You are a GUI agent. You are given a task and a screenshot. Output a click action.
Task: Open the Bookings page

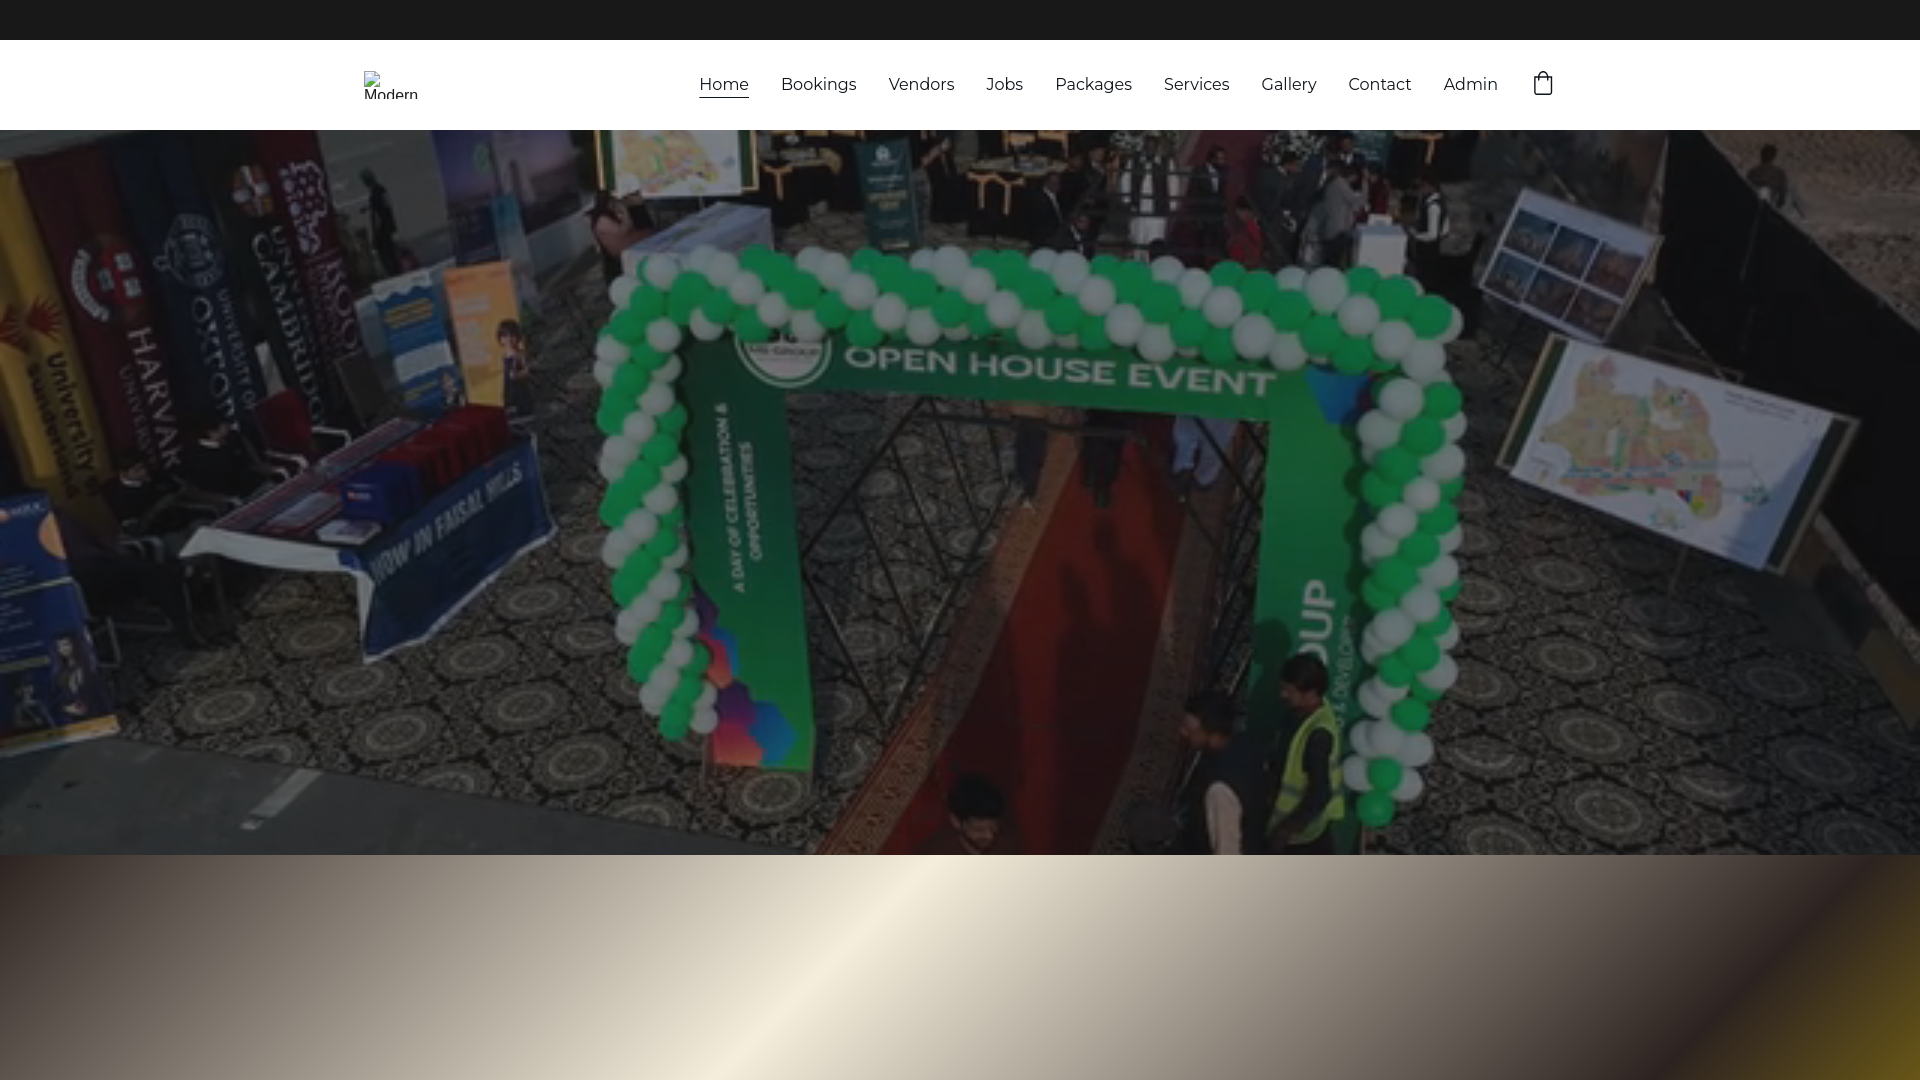pyautogui.click(x=819, y=85)
